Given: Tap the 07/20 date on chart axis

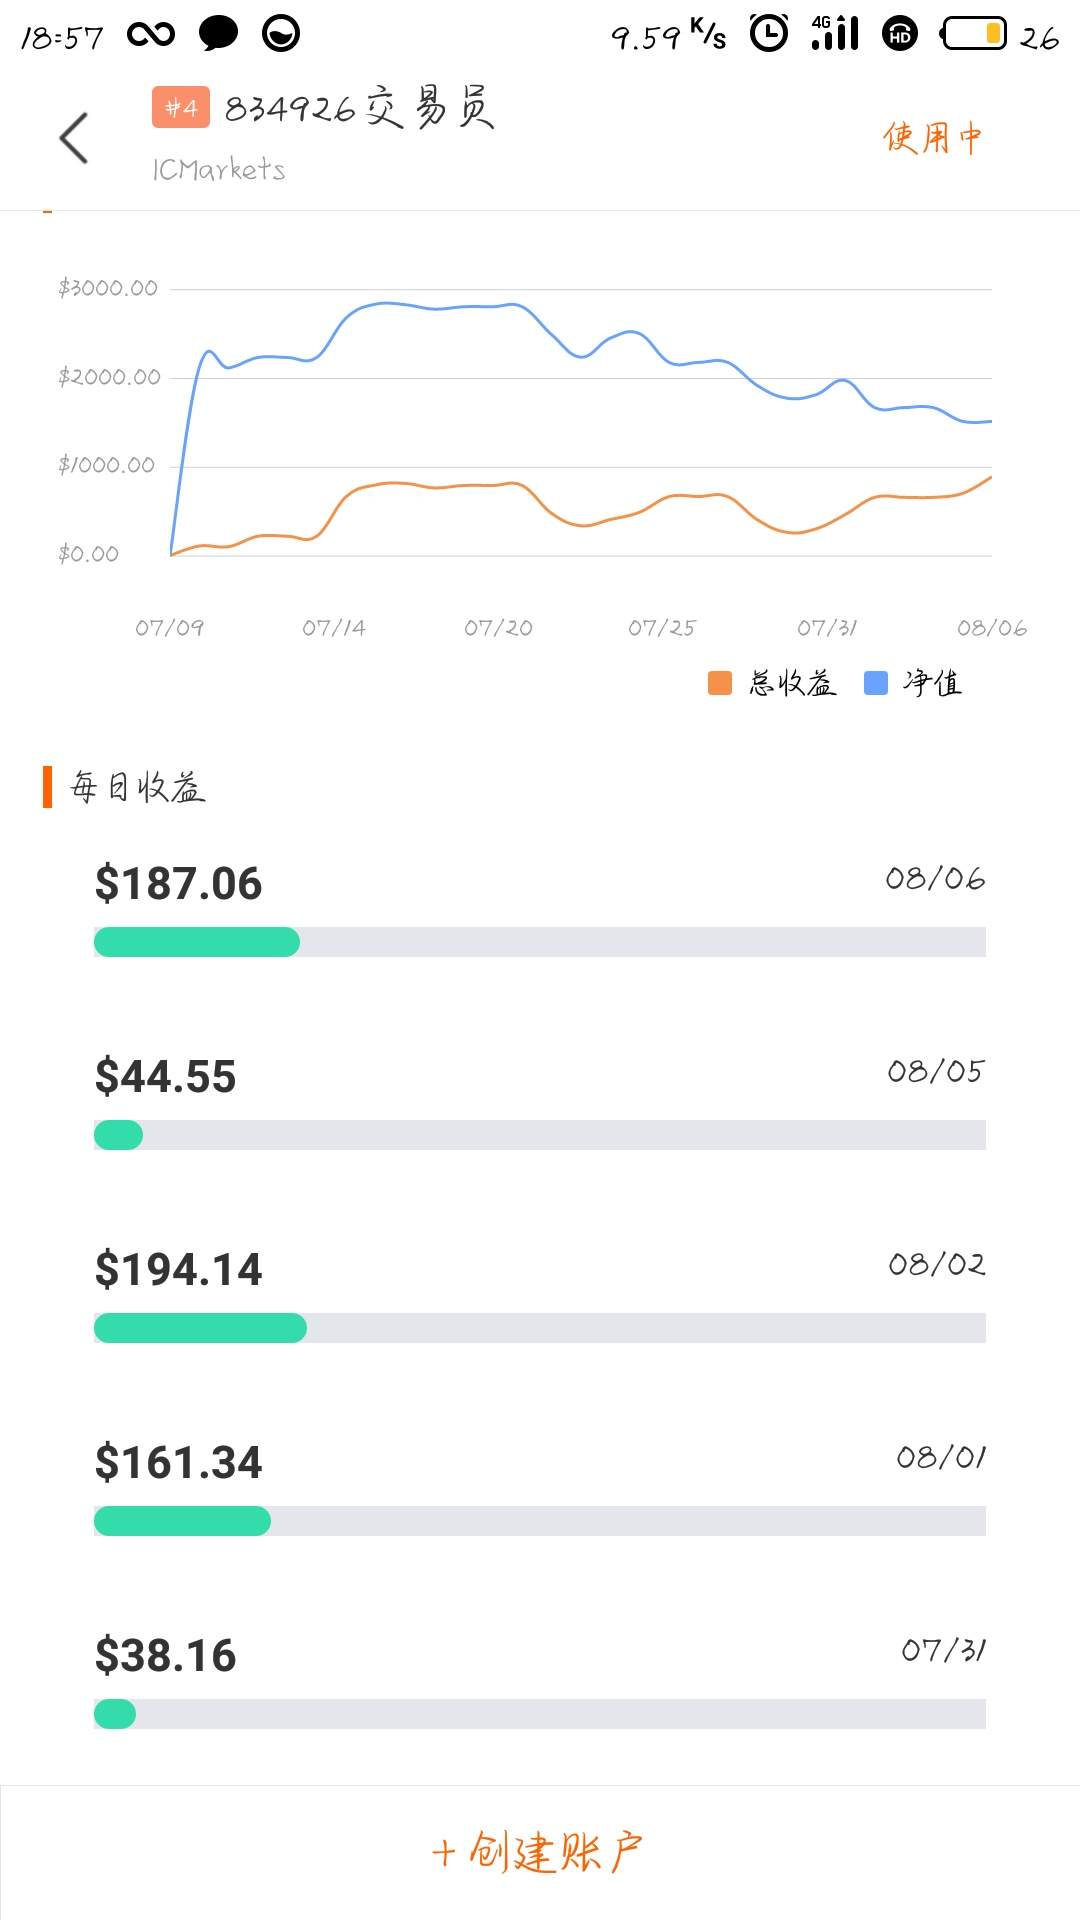Looking at the screenshot, I should point(498,628).
